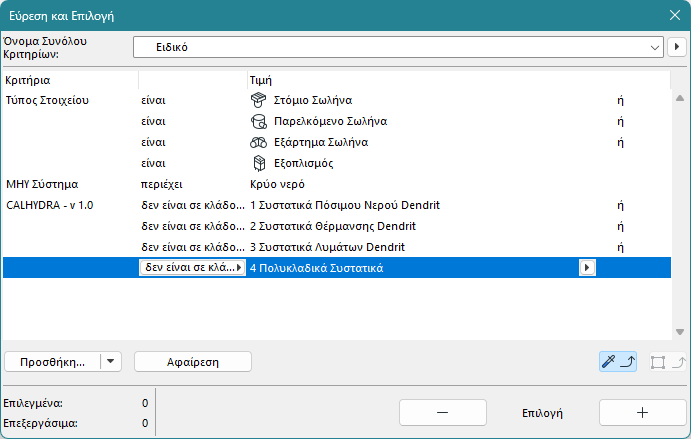The width and height of the screenshot is (691, 439).
Task: Open the Προσθήκη dropdown arrow
Action: coord(111,362)
